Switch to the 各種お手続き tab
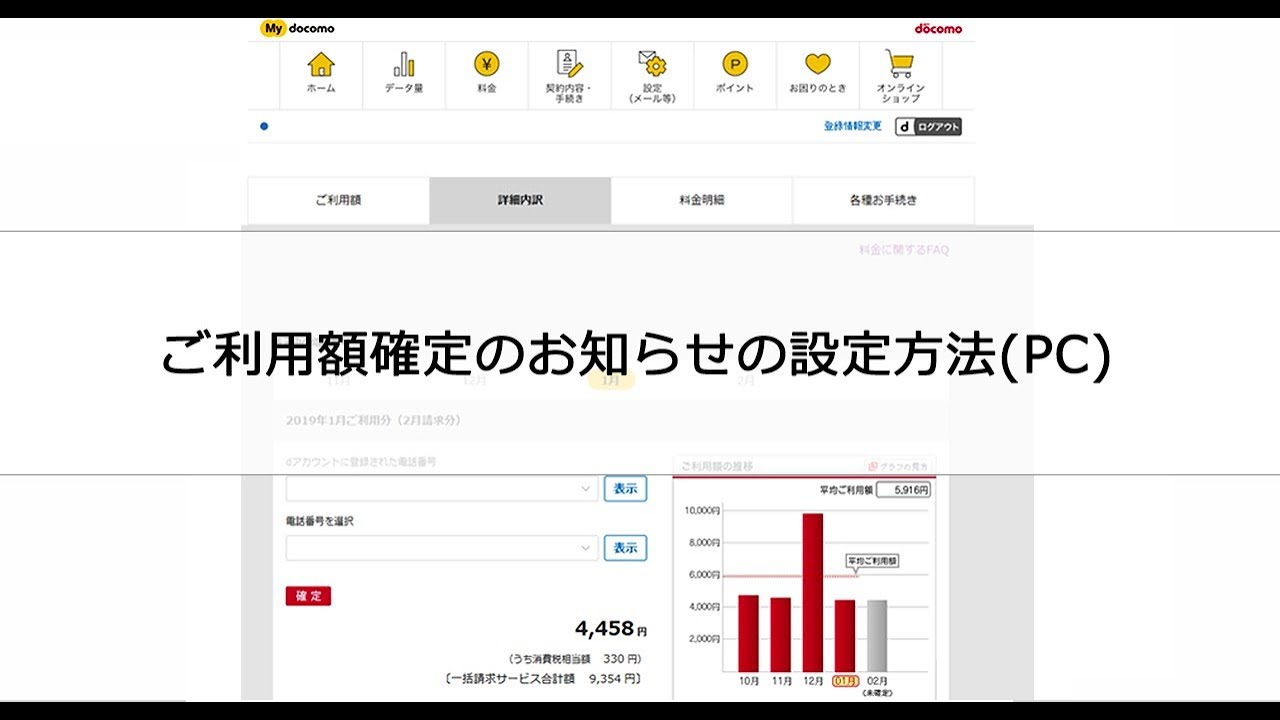Viewport: 1280px width, 720px height. (883, 200)
